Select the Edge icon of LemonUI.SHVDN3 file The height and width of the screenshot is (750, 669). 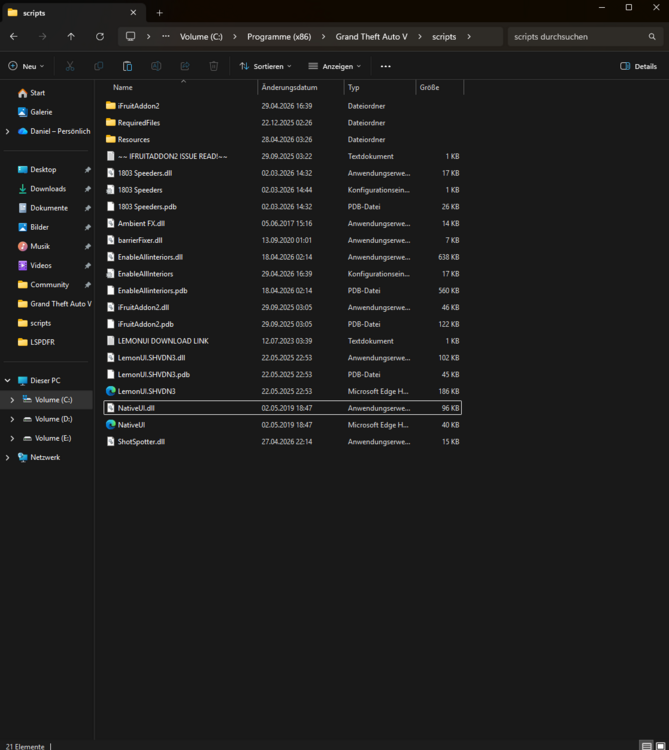[x=110, y=391]
